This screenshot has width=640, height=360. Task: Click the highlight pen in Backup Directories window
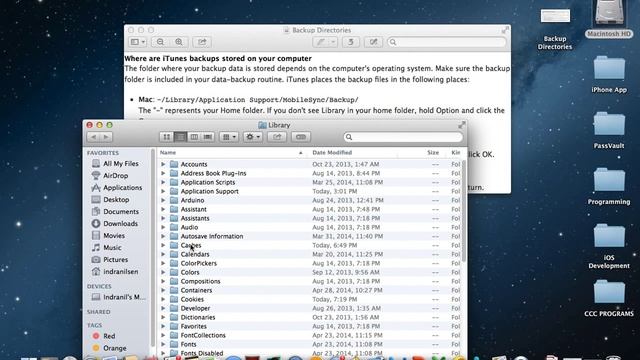(321, 42)
